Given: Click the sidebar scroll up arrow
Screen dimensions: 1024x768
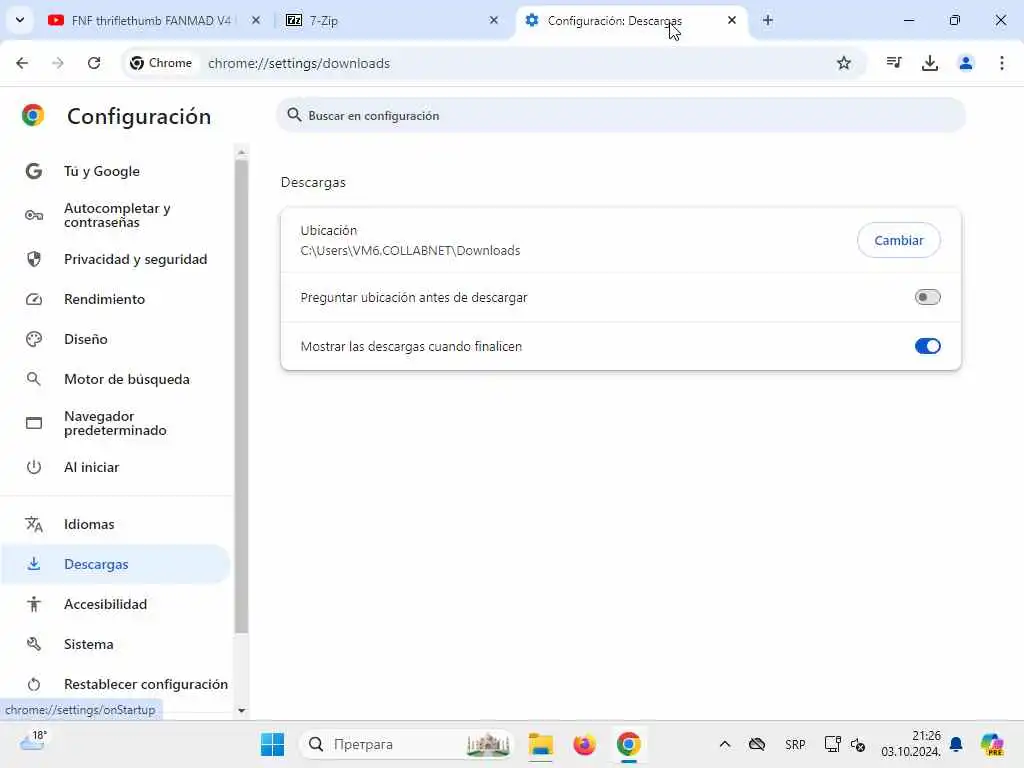Looking at the screenshot, I should point(242,152).
